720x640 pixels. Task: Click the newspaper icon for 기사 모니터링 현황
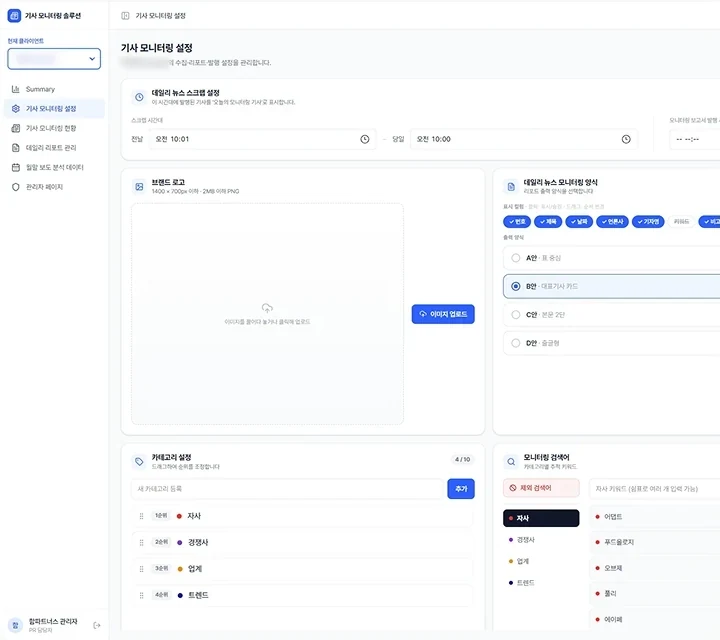[16, 128]
